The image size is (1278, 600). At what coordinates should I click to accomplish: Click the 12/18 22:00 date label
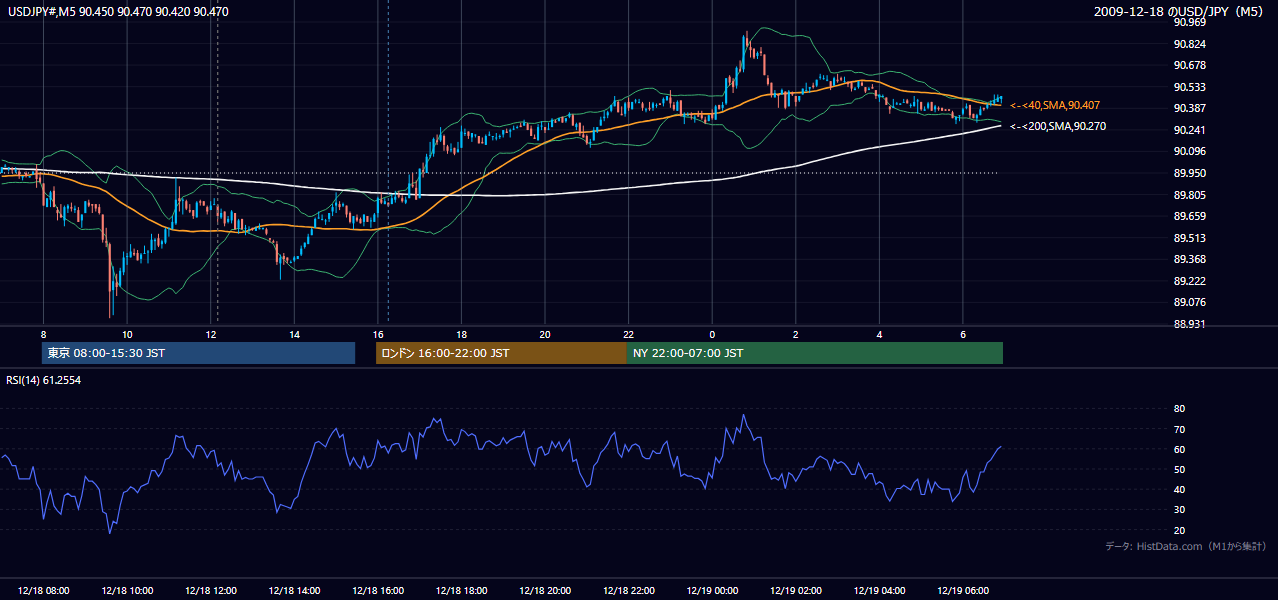(x=629, y=591)
